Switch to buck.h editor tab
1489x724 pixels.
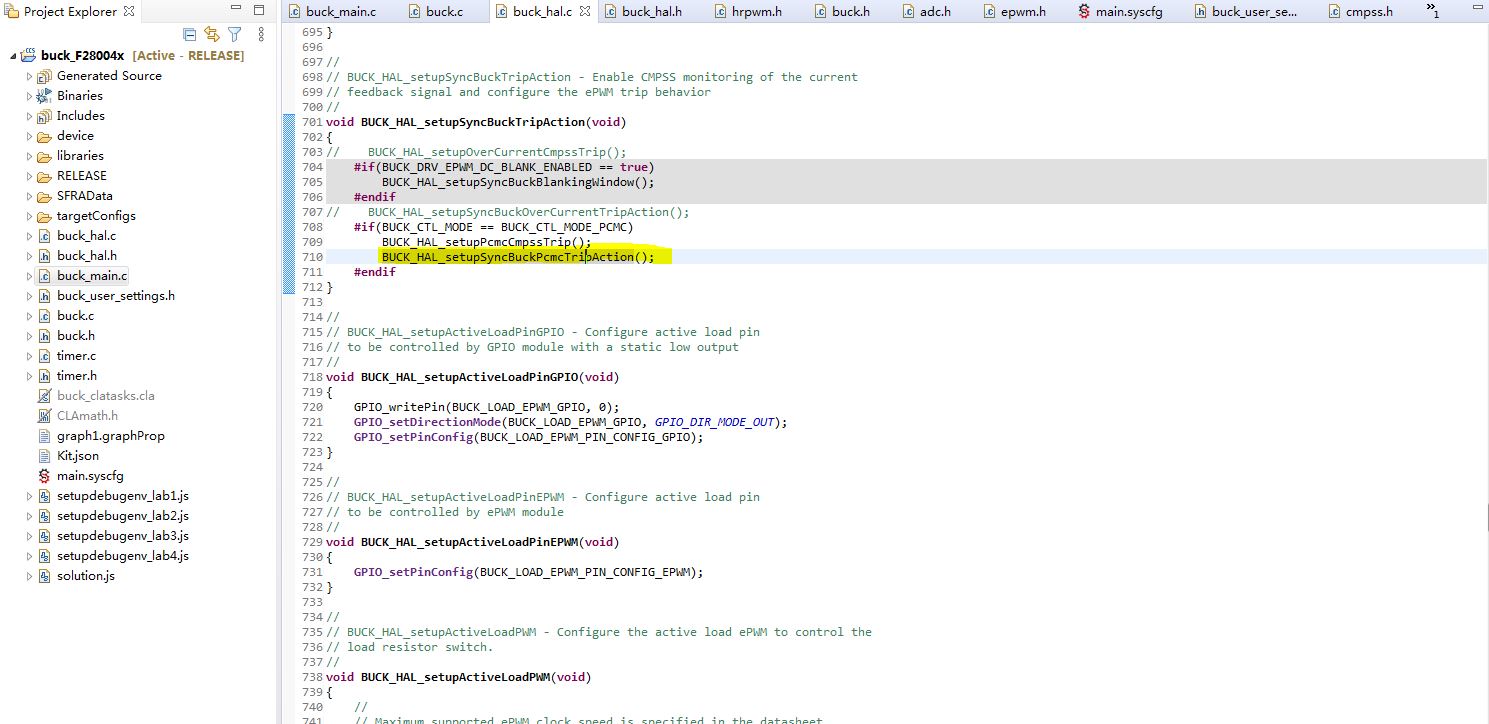point(849,12)
